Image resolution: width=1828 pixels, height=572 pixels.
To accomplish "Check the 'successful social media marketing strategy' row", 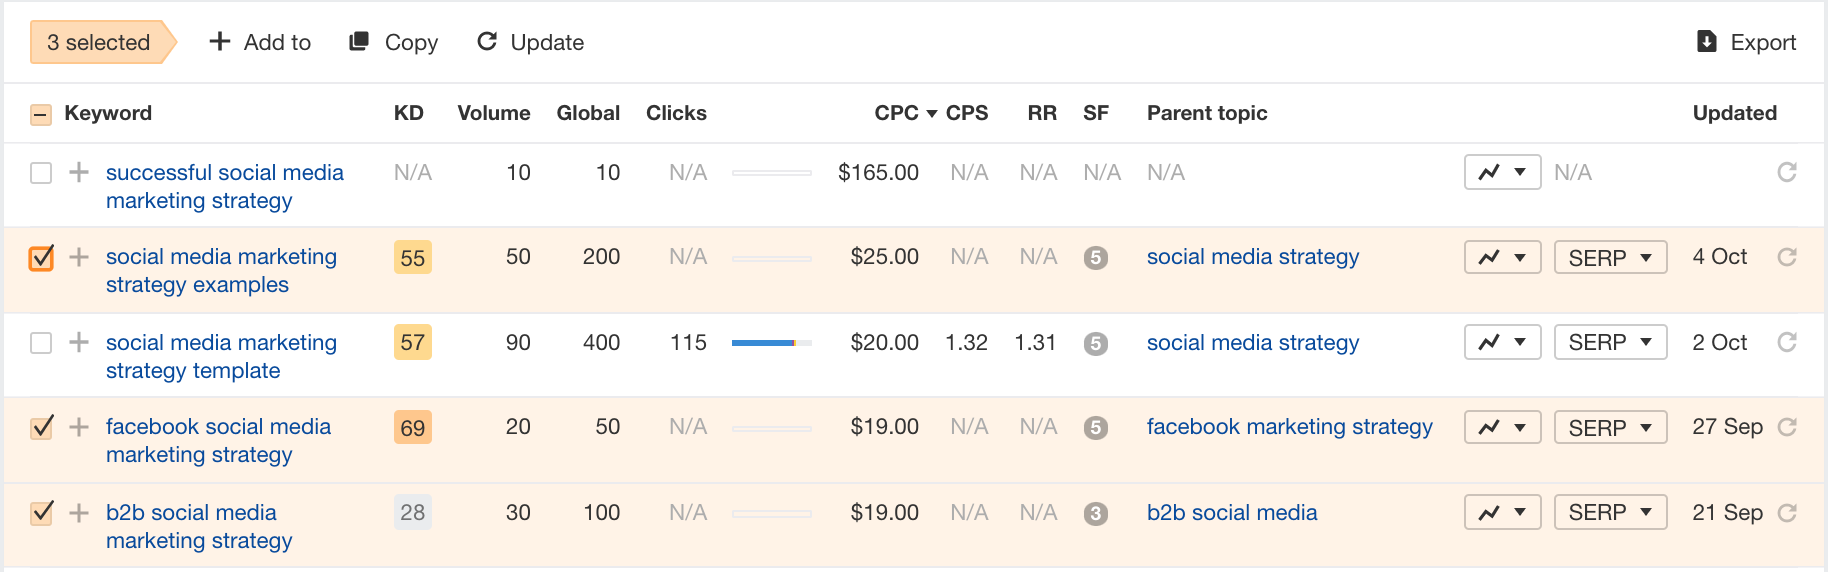I will 41,173.
